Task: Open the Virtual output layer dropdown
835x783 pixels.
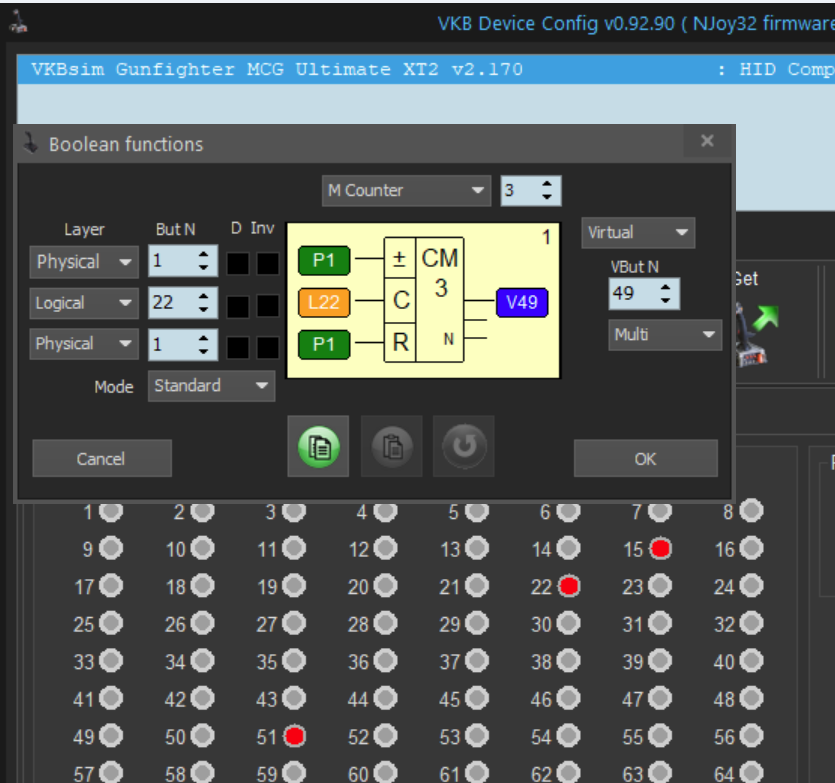Action: (638, 232)
